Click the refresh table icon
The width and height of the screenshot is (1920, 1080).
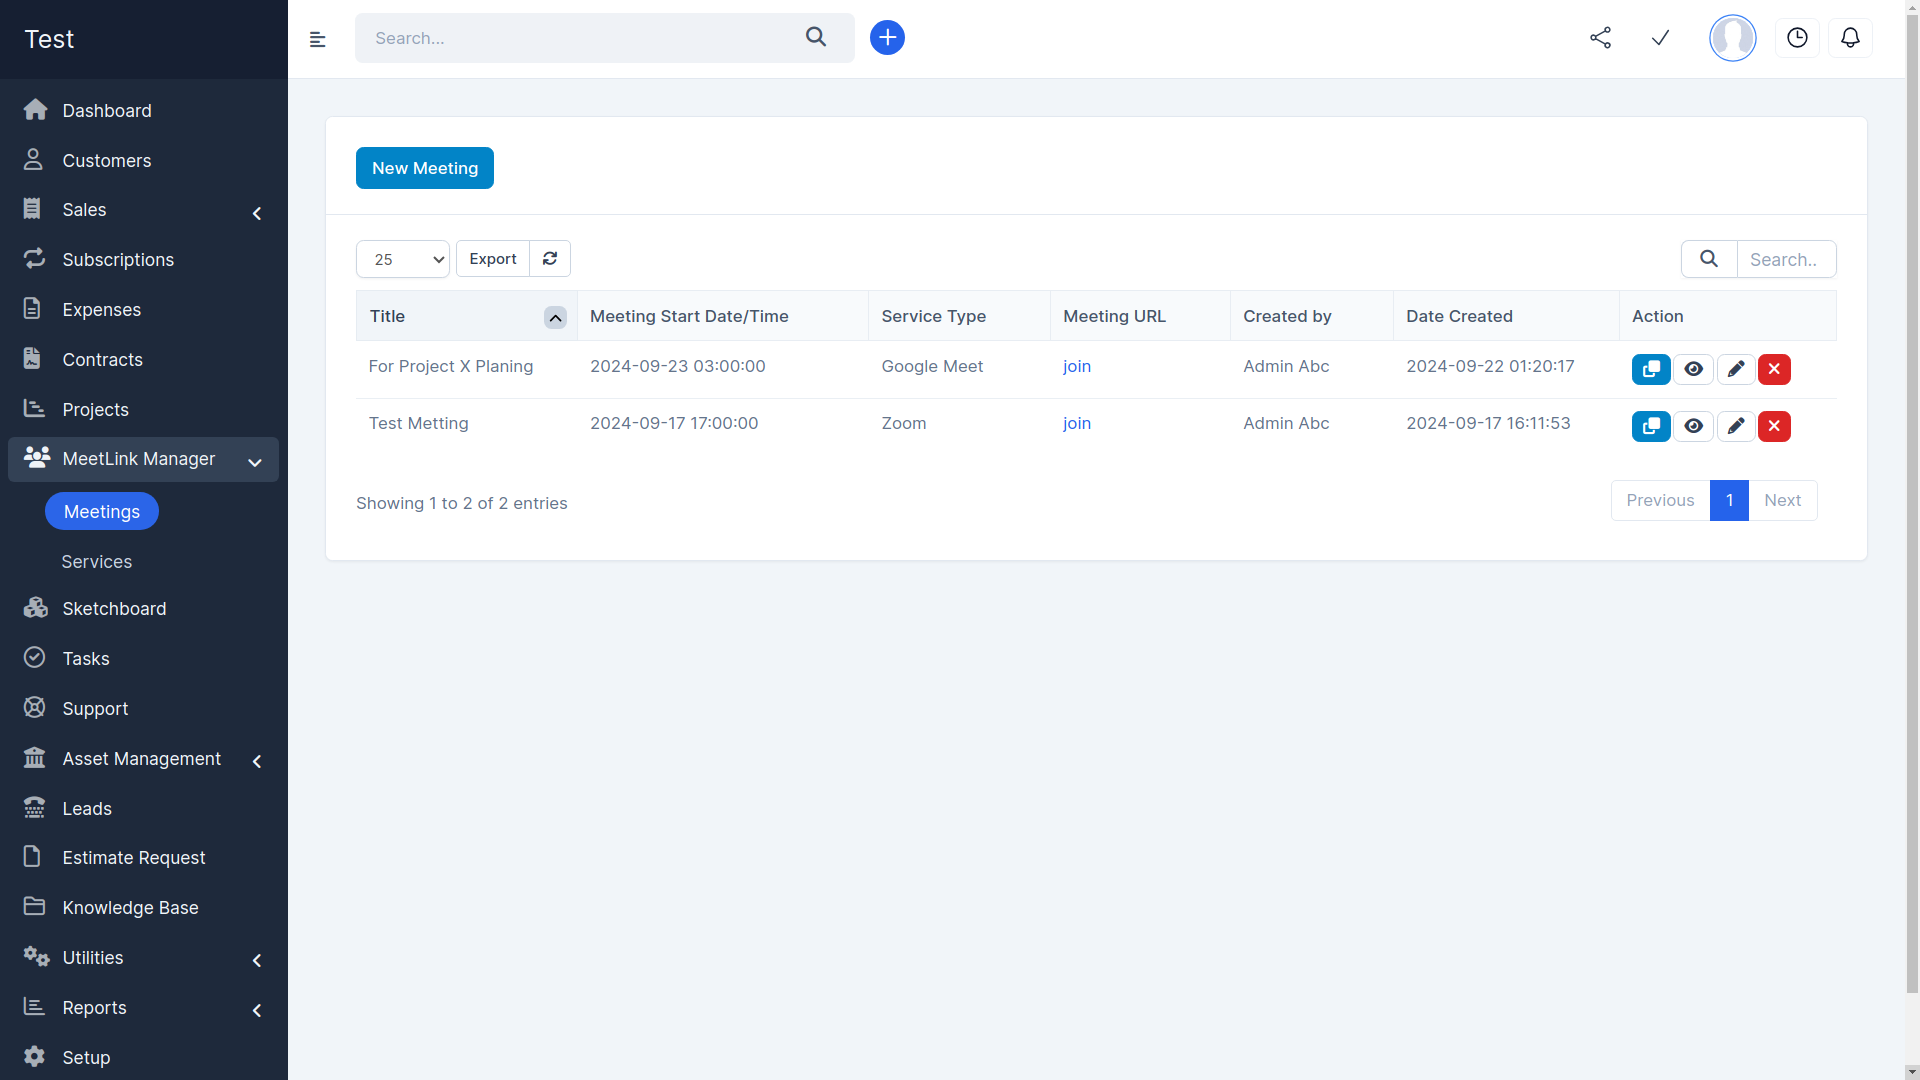(550, 259)
